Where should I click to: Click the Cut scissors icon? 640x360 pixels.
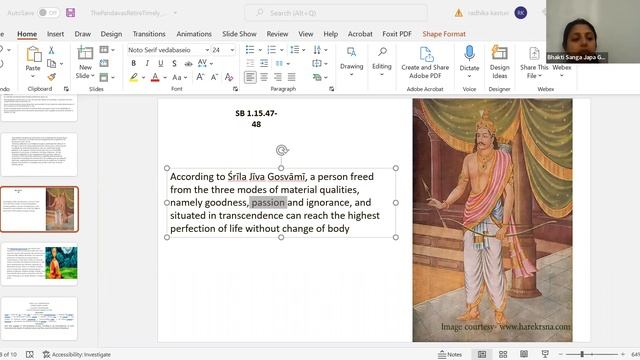pos(51,50)
